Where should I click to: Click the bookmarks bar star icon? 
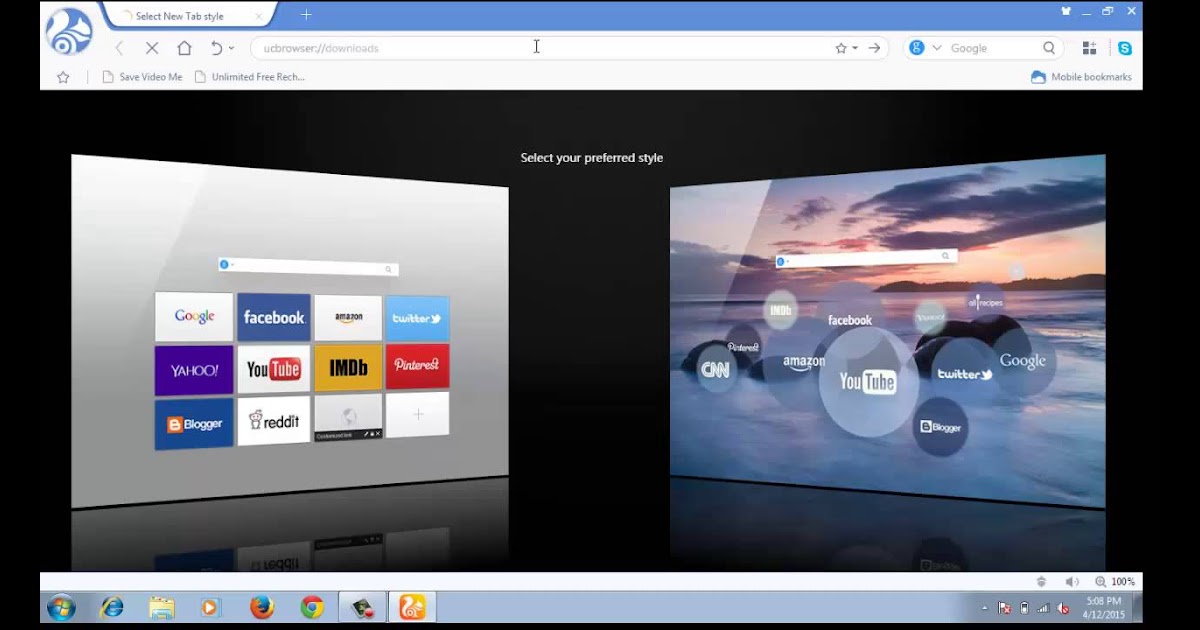(x=63, y=77)
